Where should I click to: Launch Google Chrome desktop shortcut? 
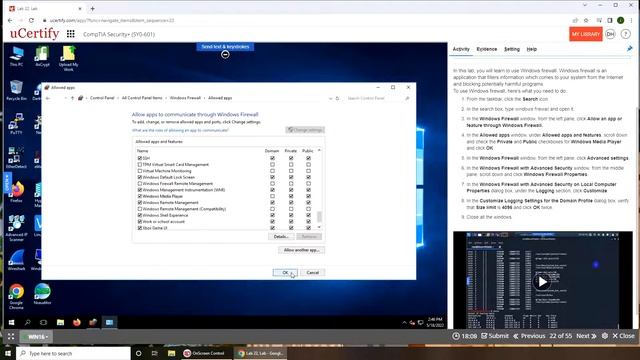[x=16, y=296]
